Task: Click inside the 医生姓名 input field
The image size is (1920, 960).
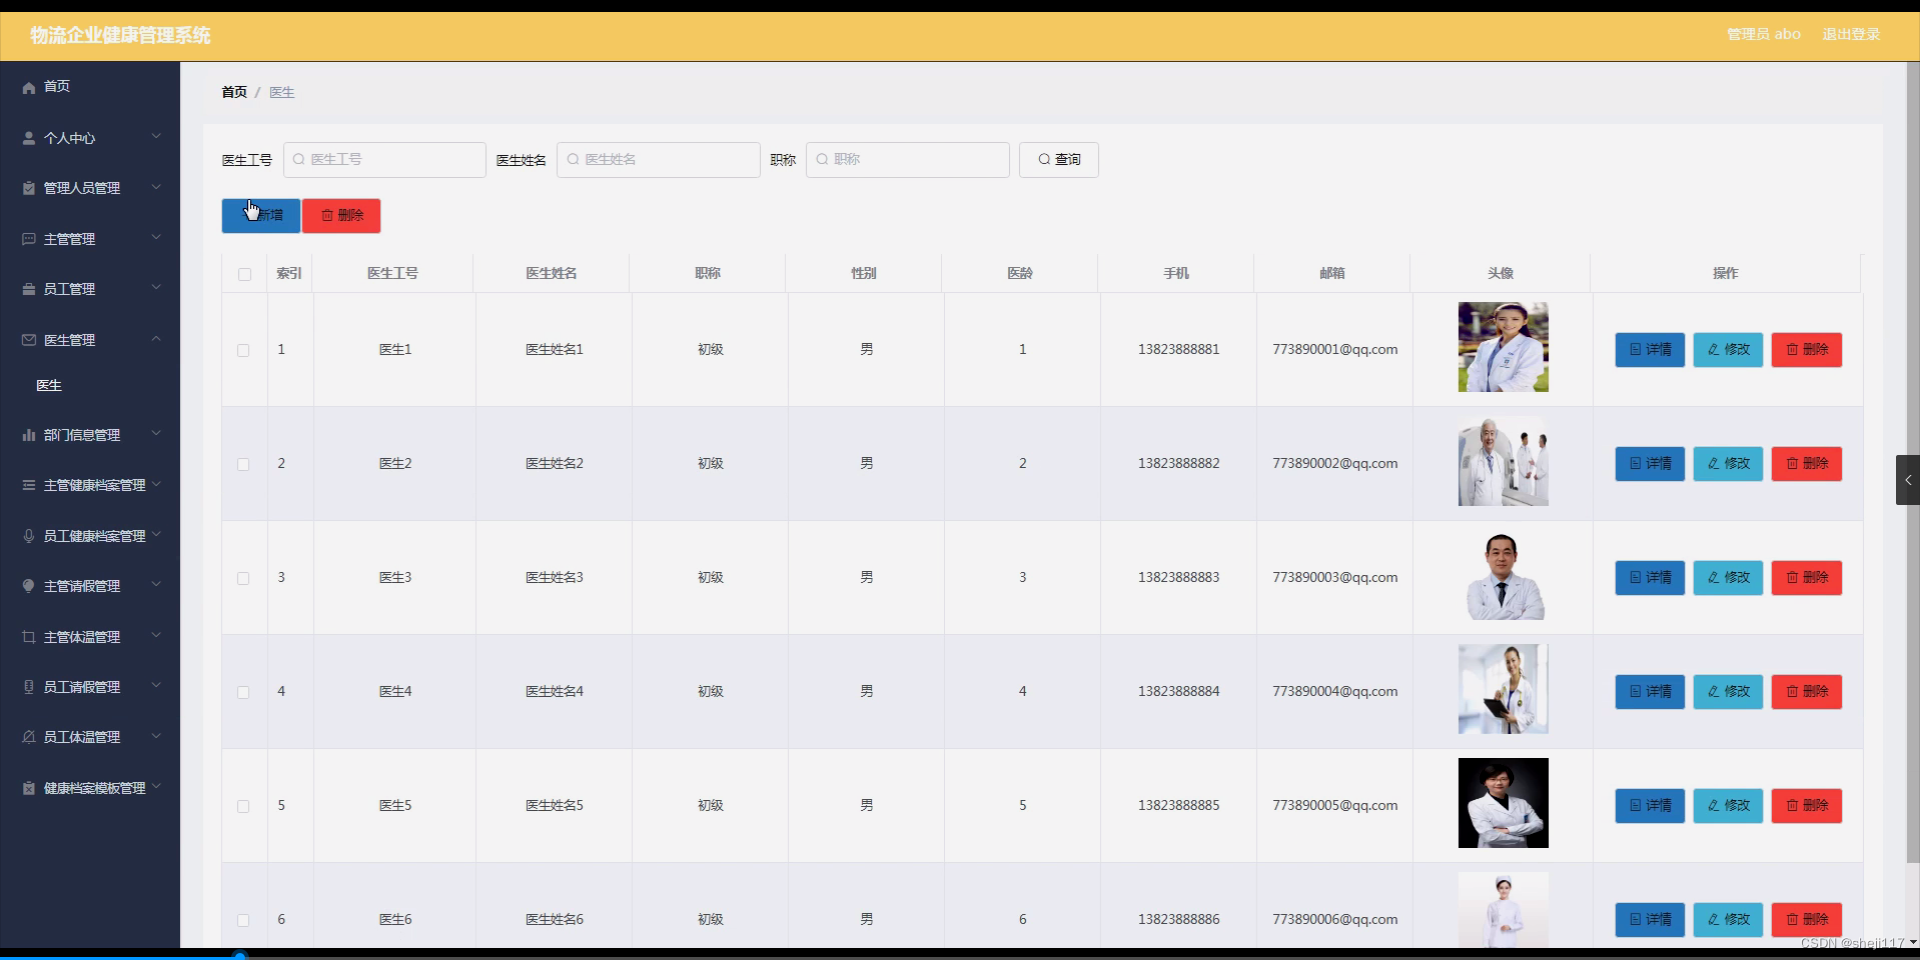Action: click(657, 159)
